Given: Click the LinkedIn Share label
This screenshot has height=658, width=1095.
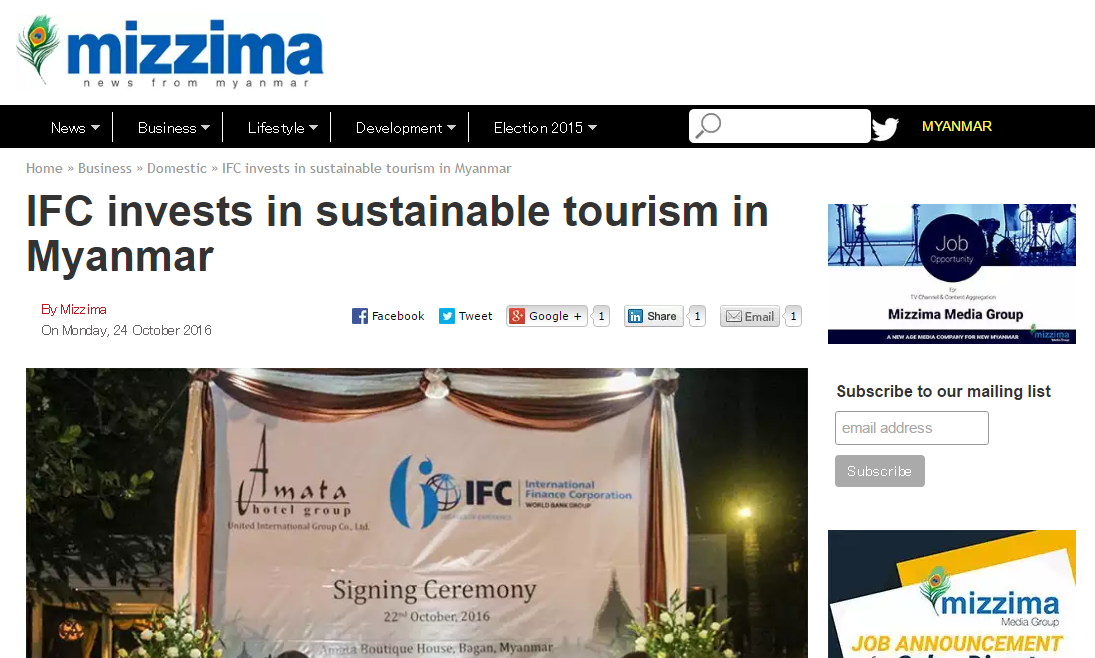Looking at the screenshot, I should (x=662, y=316).
